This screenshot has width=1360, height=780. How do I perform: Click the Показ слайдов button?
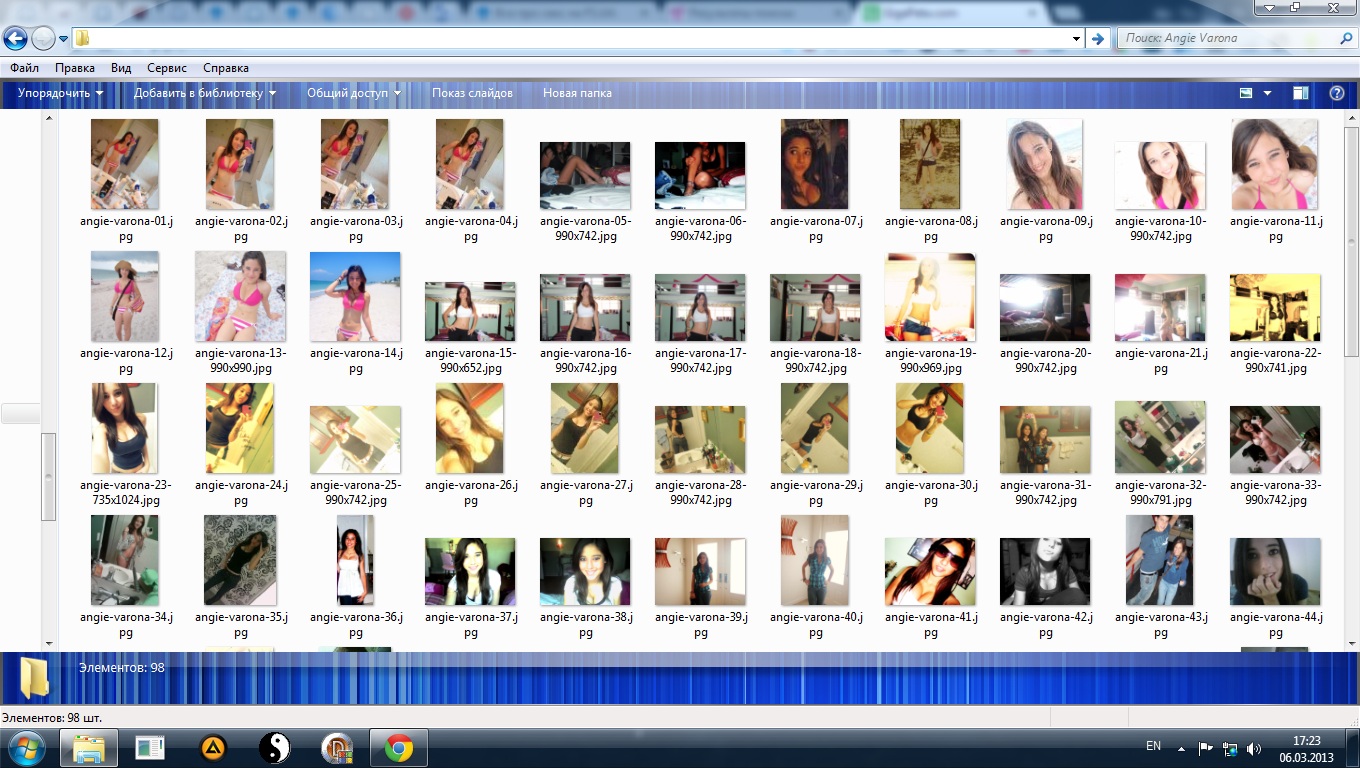point(472,93)
